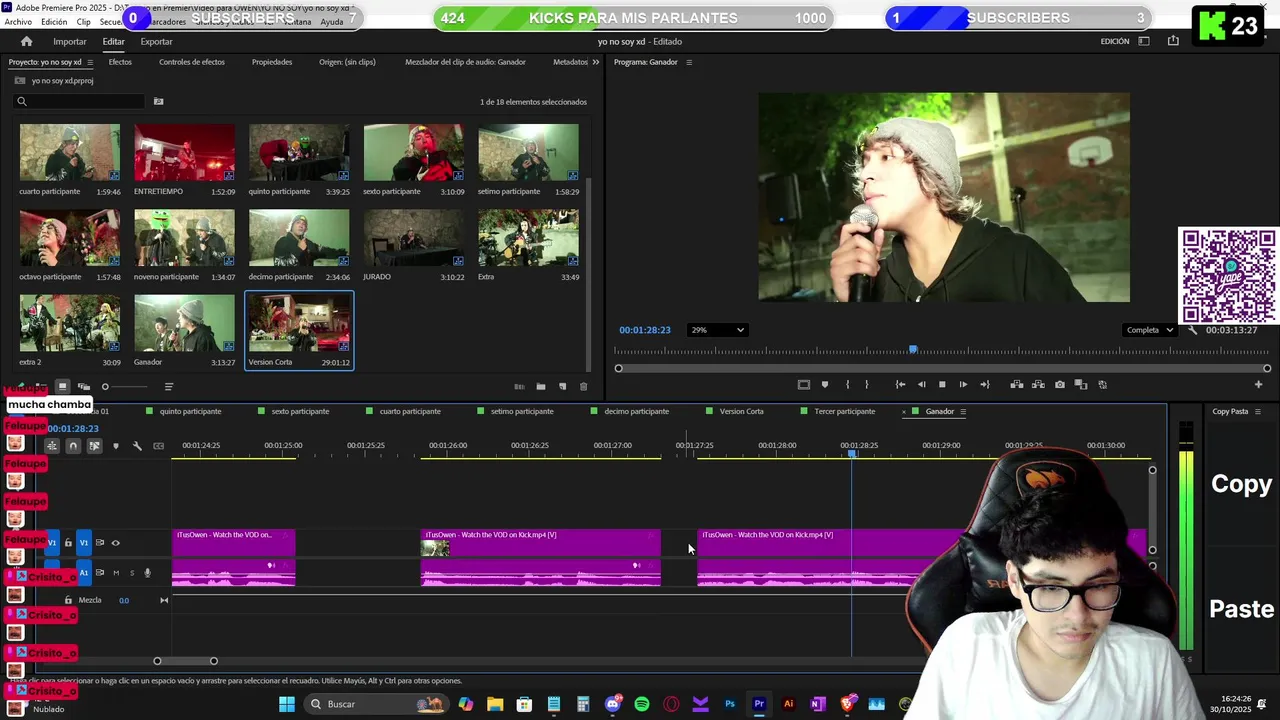Screen dimensions: 1280x720
Task: Click the Extract button in Program monitor
Action: 1038,384
